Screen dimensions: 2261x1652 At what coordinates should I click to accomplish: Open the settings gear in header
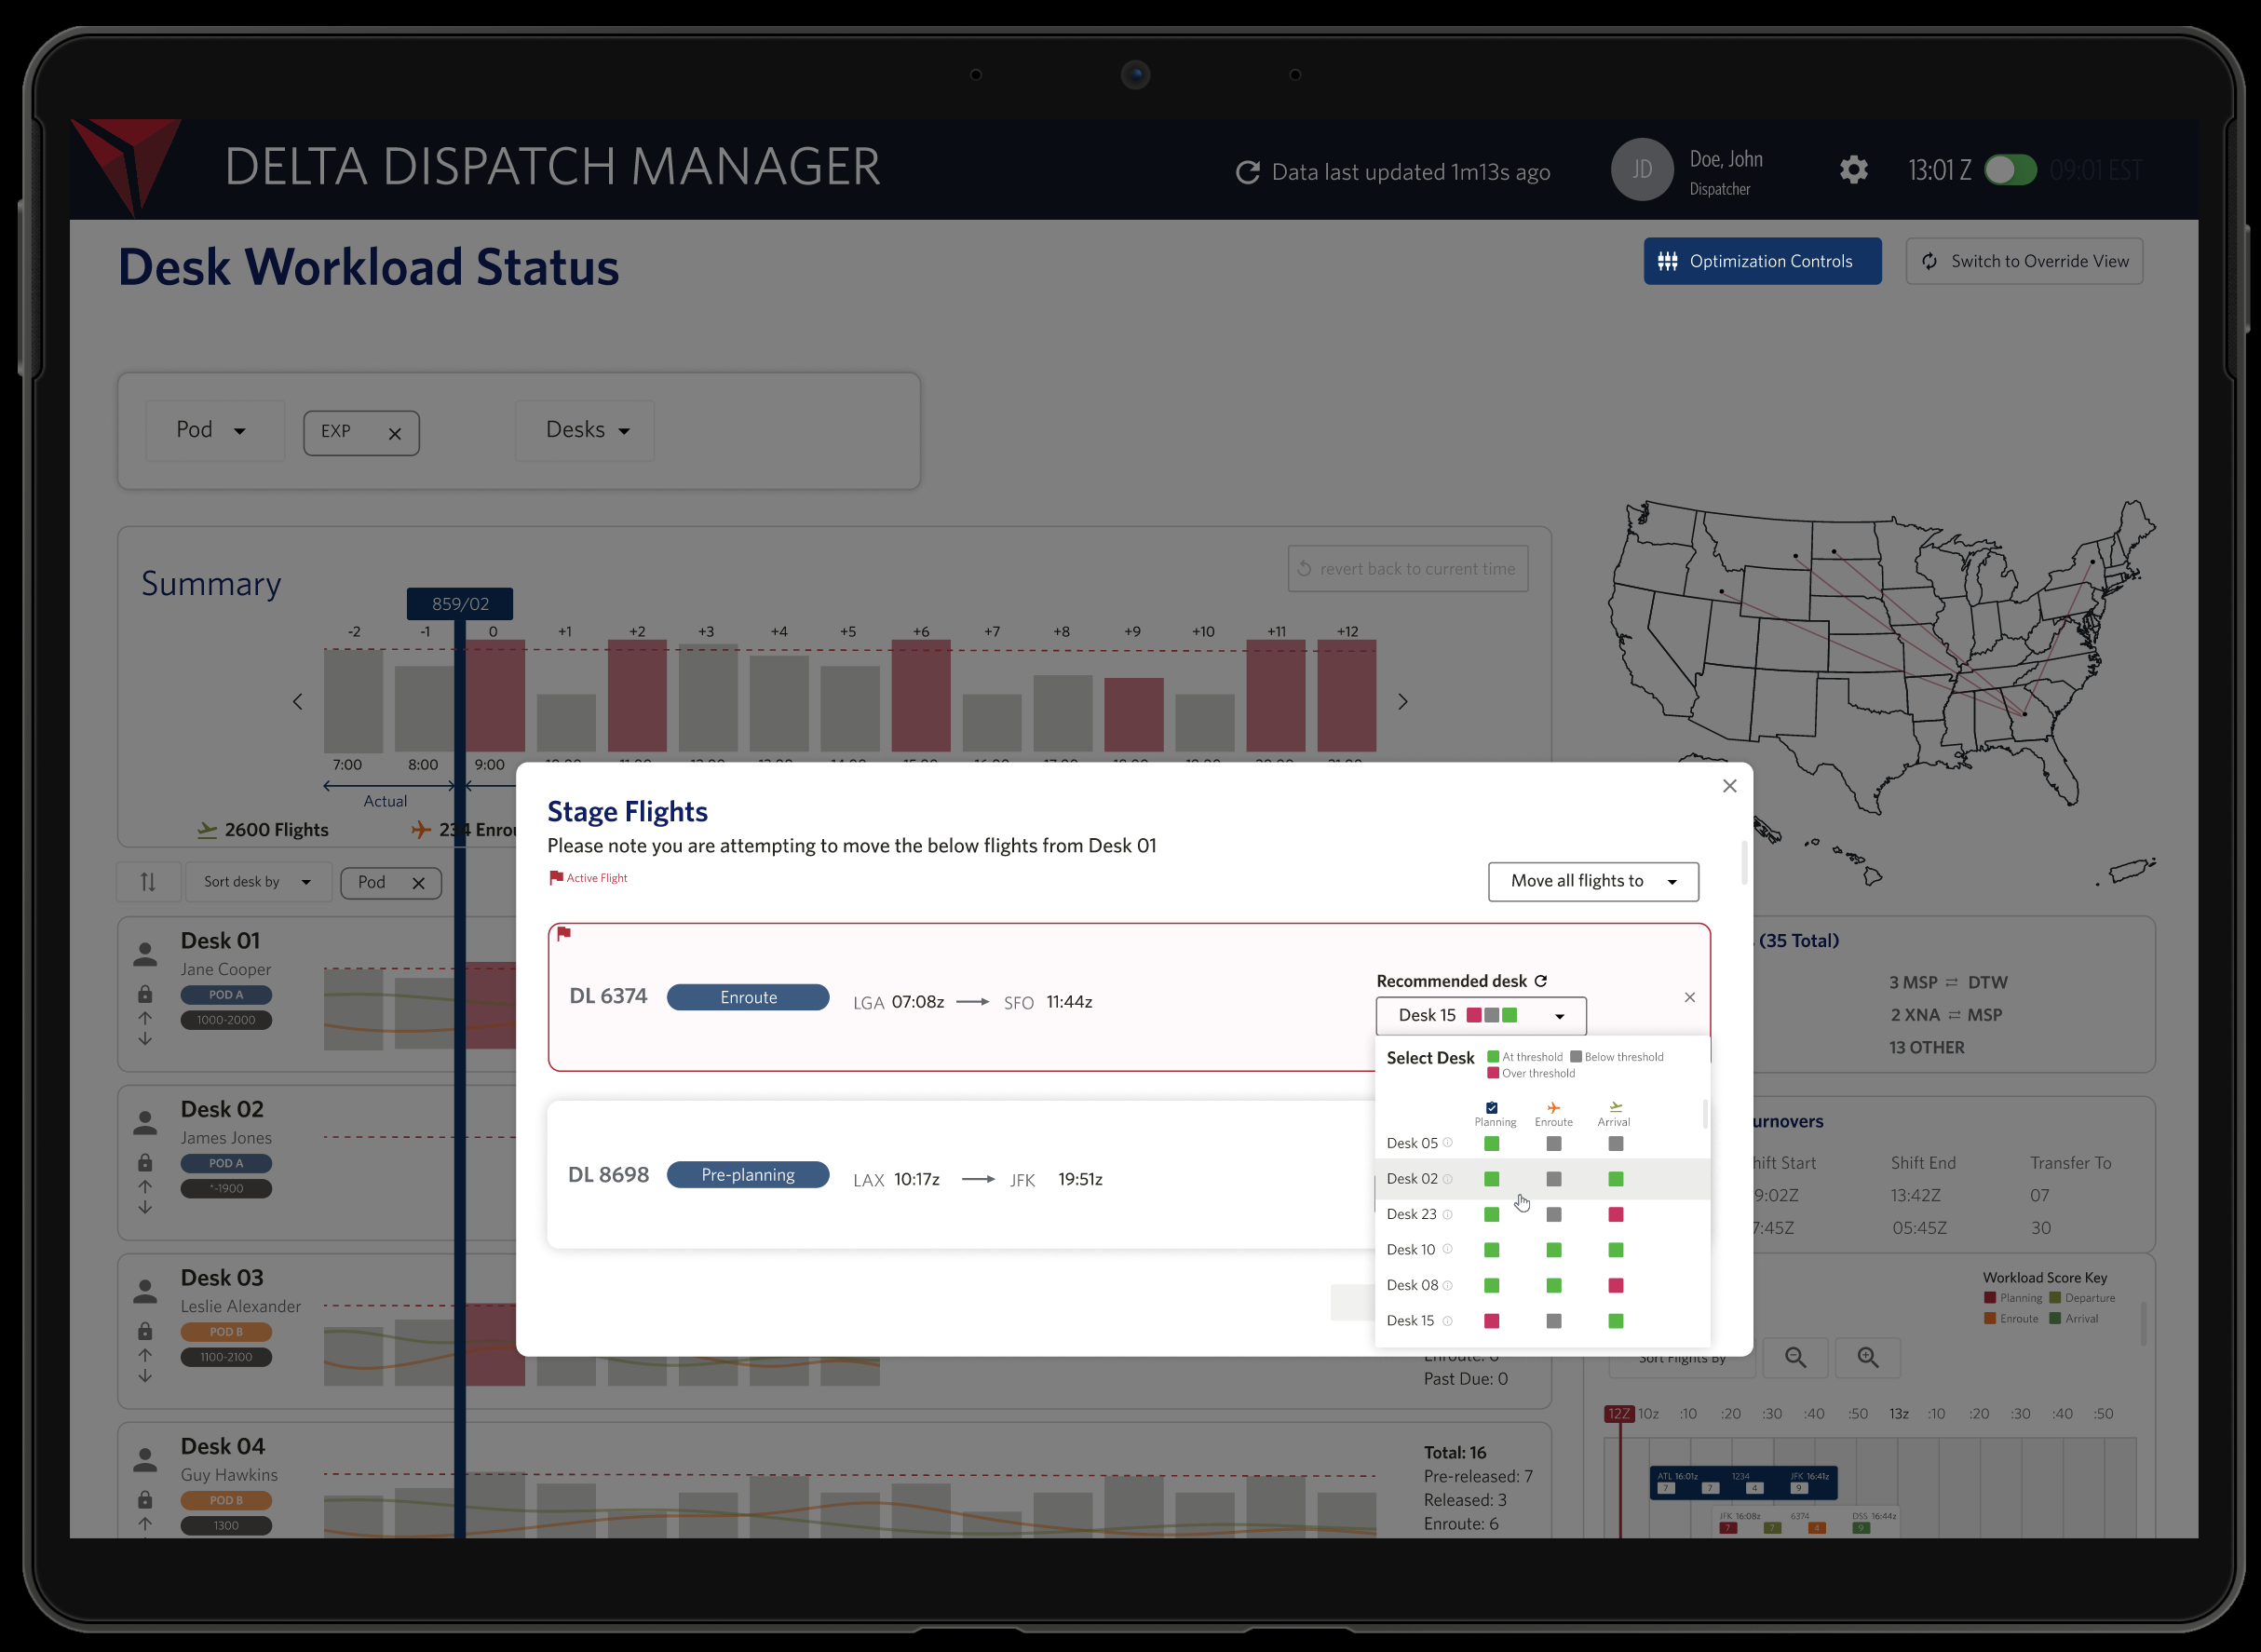coord(1853,170)
